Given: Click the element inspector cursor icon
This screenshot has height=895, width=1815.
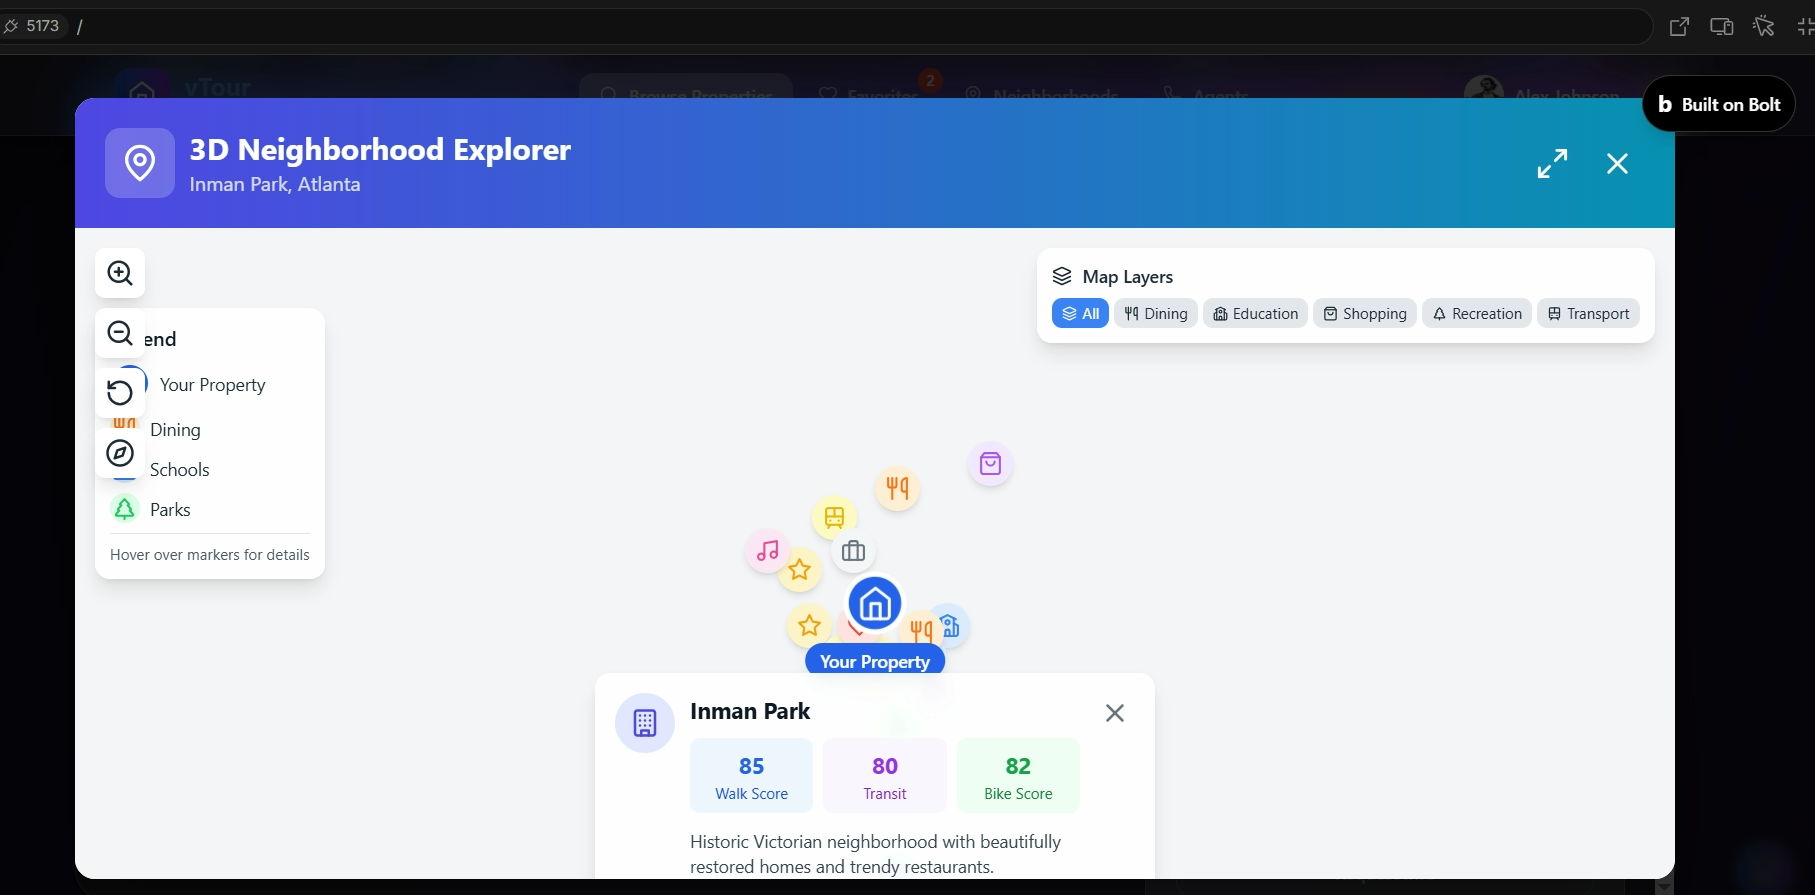Looking at the screenshot, I should click(x=1764, y=27).
